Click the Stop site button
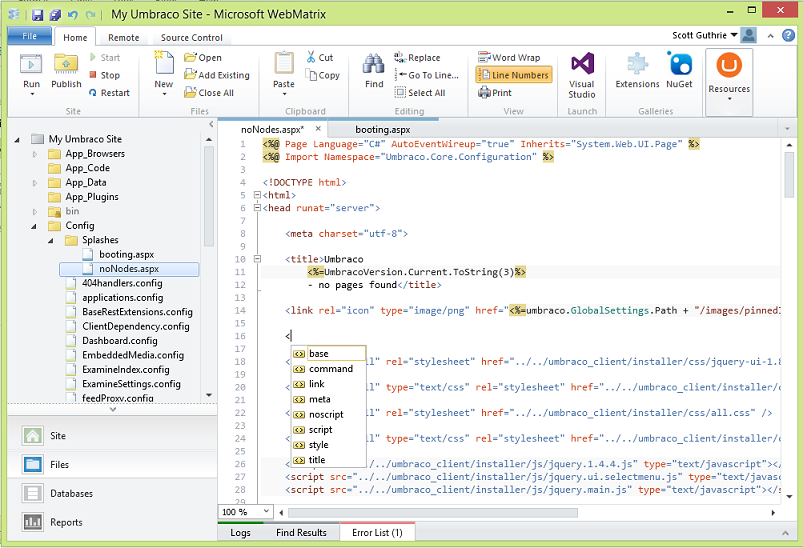 pos(104,75)
